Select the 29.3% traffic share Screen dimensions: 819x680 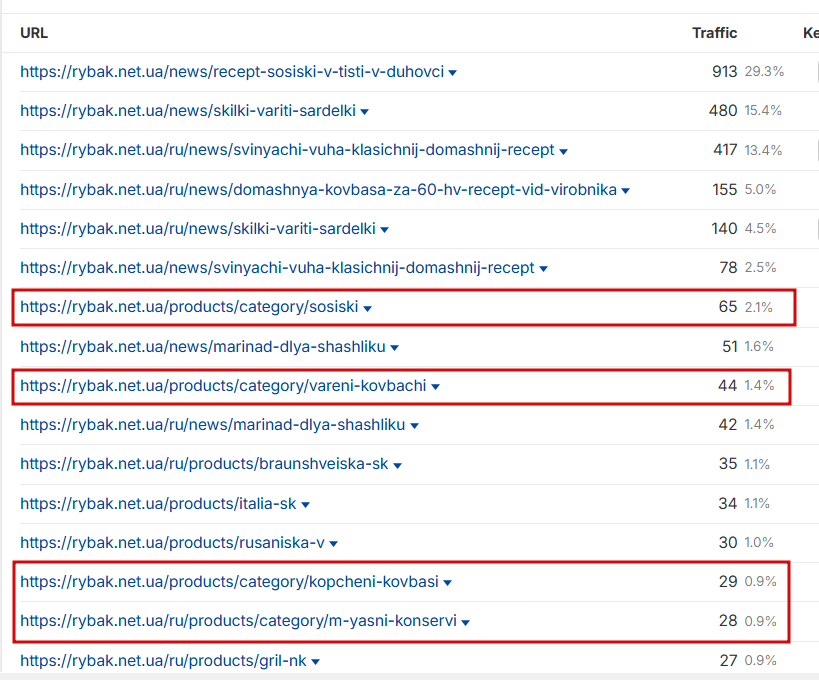pyautogui.click(x=764, y=72)
